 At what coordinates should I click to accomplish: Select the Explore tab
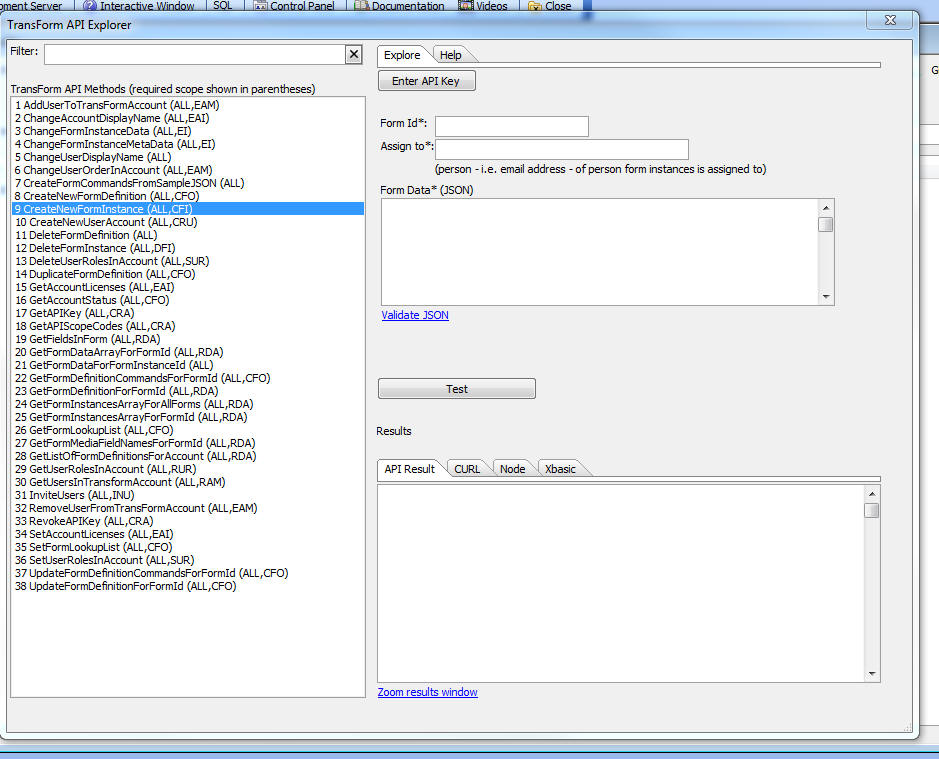[x=402, y=55]
